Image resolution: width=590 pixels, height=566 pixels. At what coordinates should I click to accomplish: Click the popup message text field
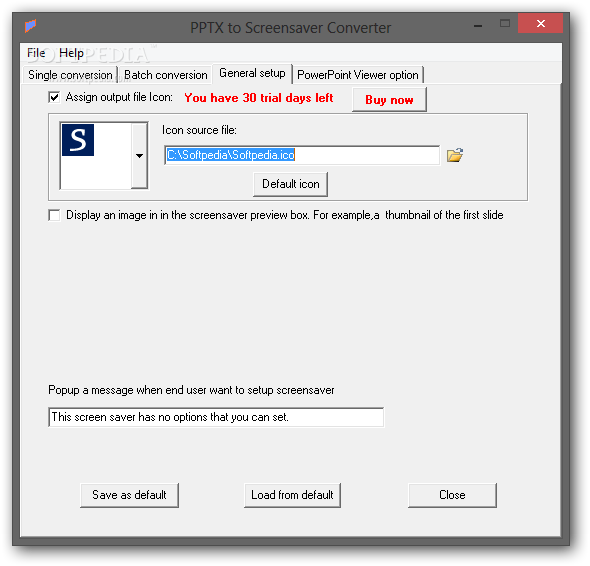[216, 417]
